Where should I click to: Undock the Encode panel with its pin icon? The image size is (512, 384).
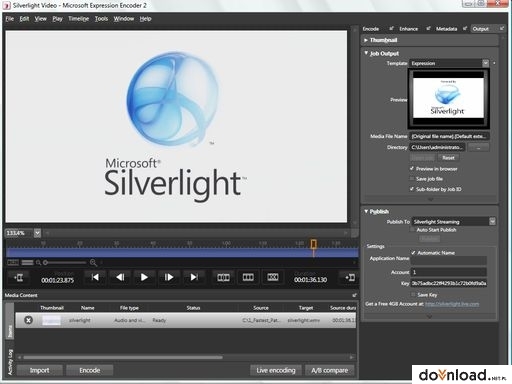click(x=391, y=28)
